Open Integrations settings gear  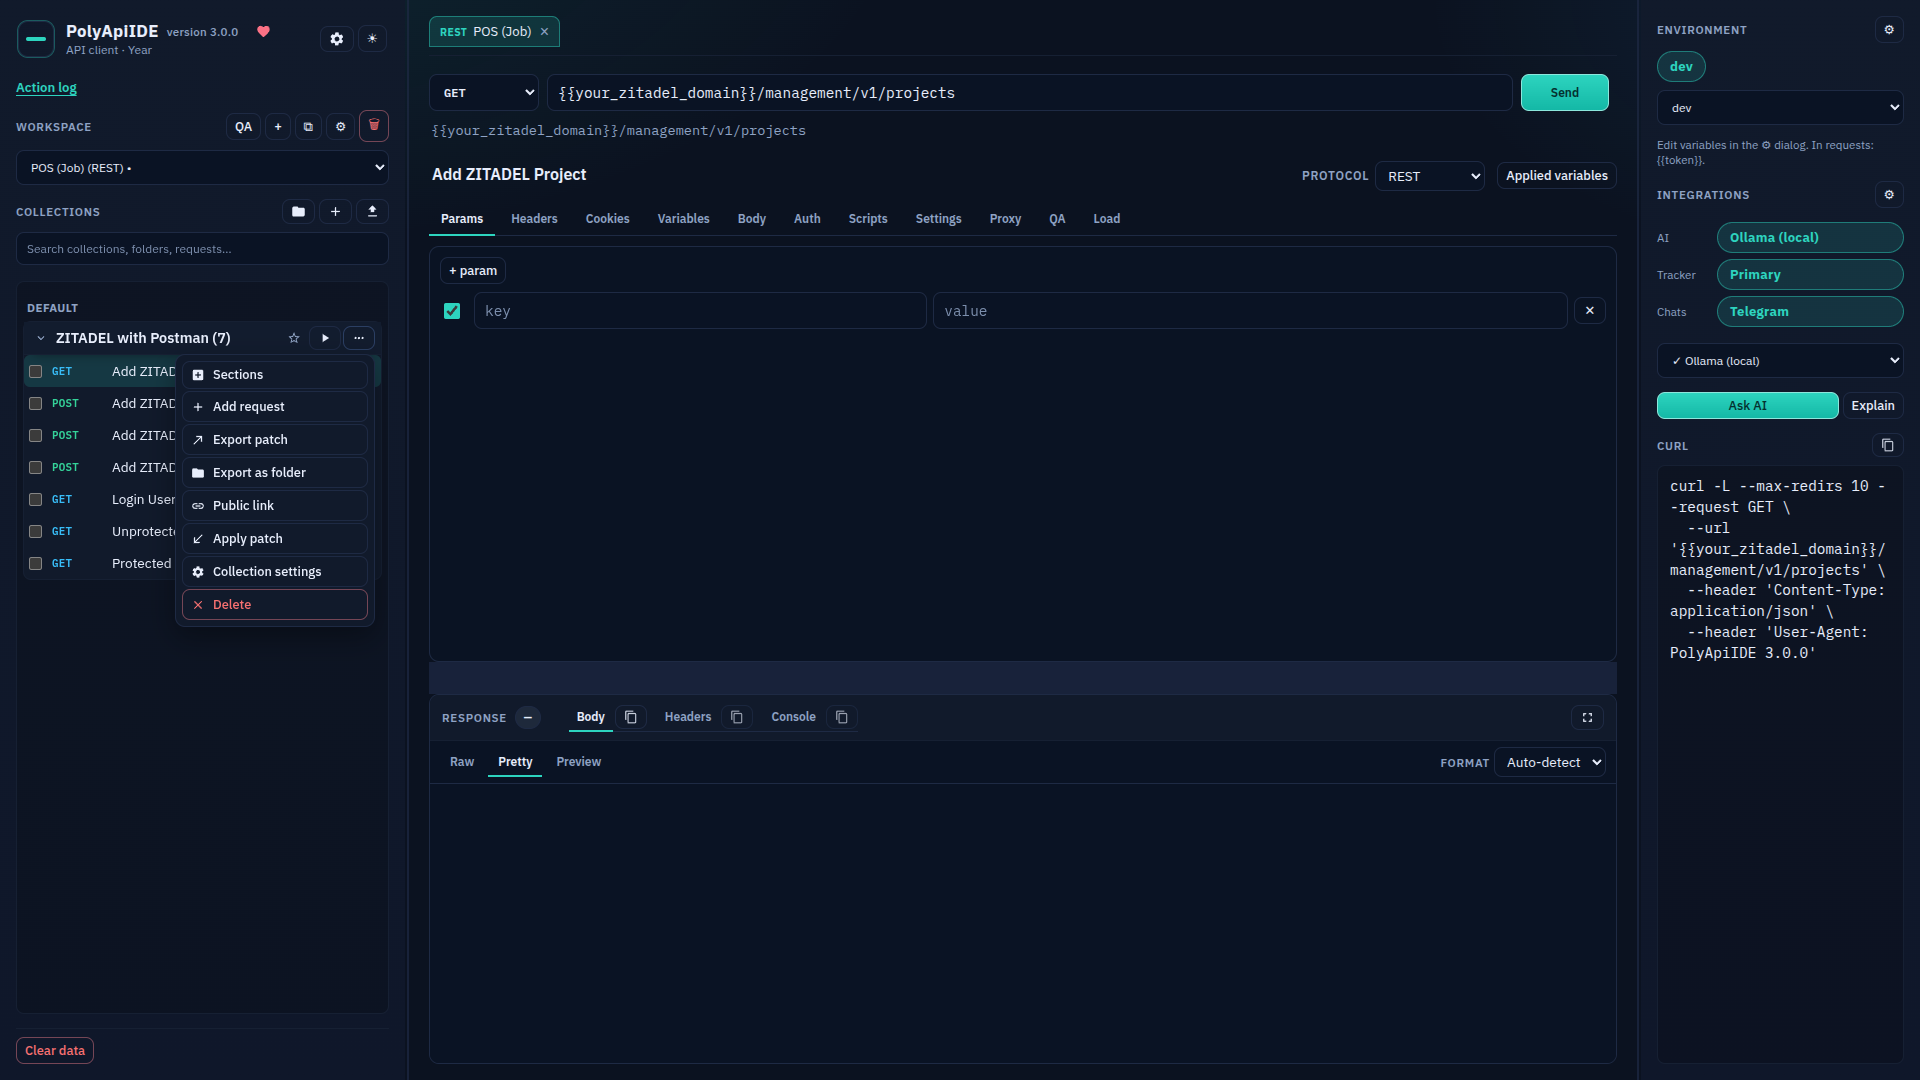[1889, 195]
